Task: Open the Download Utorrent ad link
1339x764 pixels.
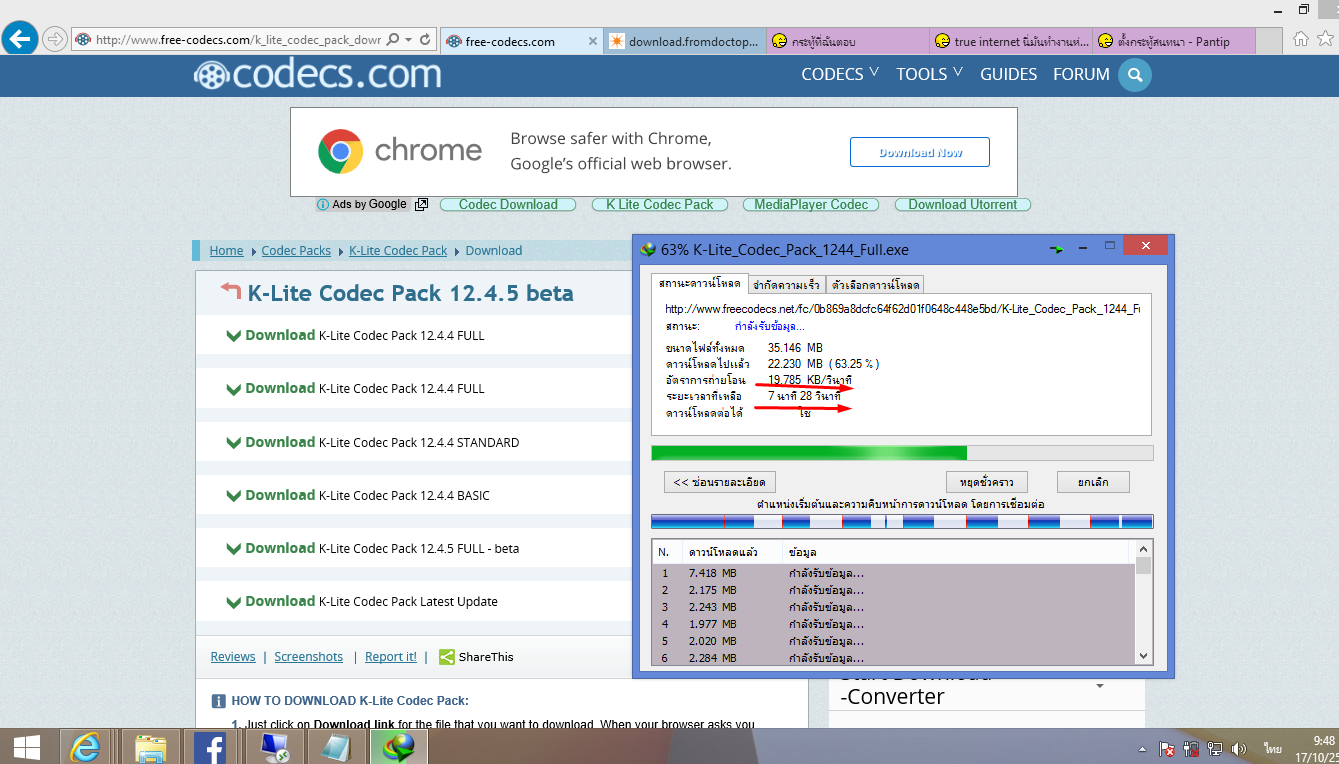Action: 963,204
